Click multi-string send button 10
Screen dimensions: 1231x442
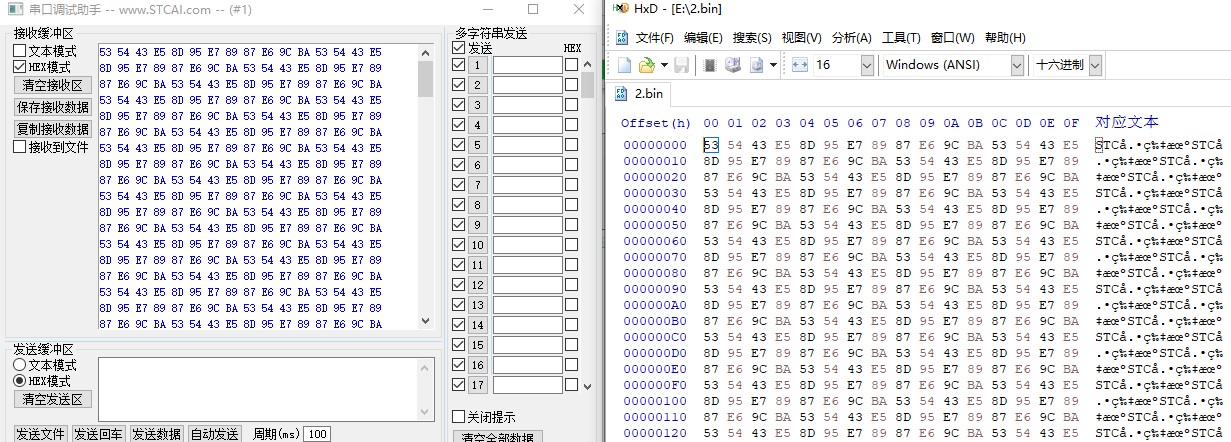(x=478, y=245)
